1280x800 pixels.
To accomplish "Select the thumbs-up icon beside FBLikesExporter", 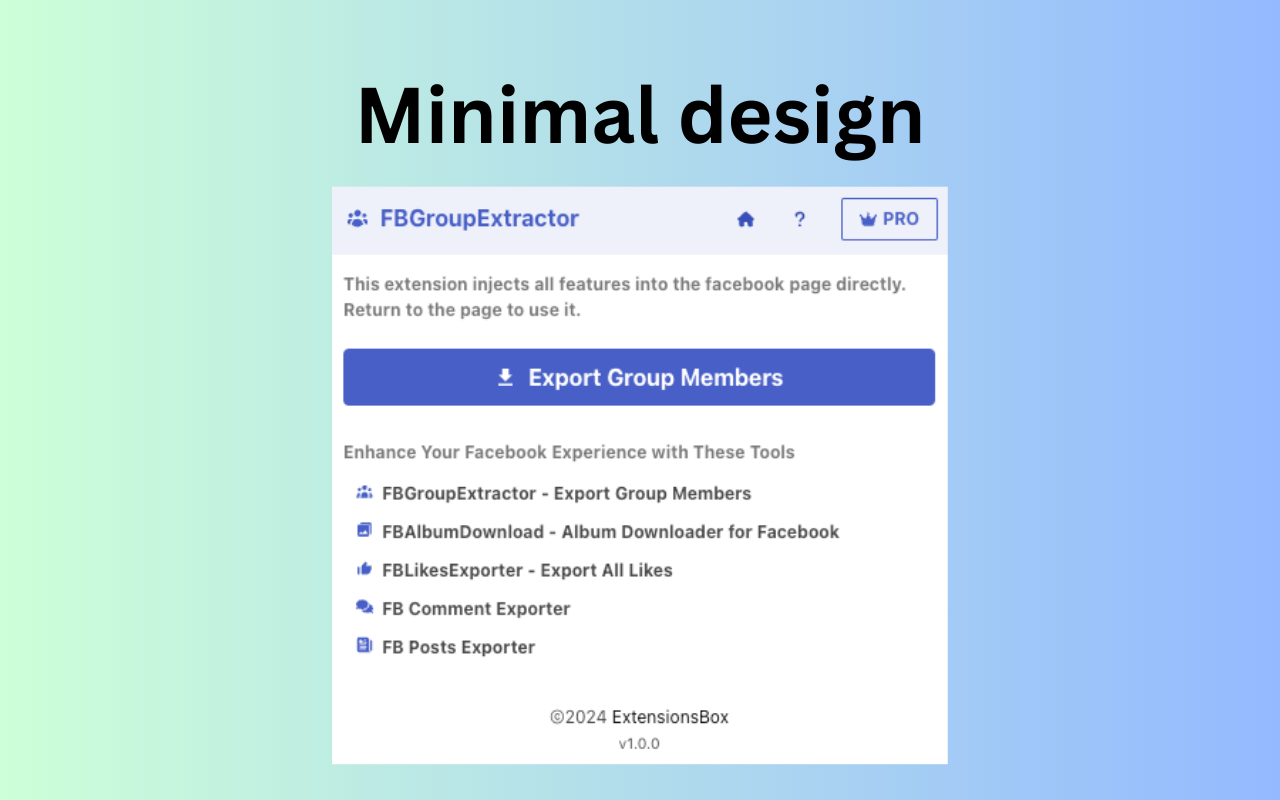I will coord(364,568).
